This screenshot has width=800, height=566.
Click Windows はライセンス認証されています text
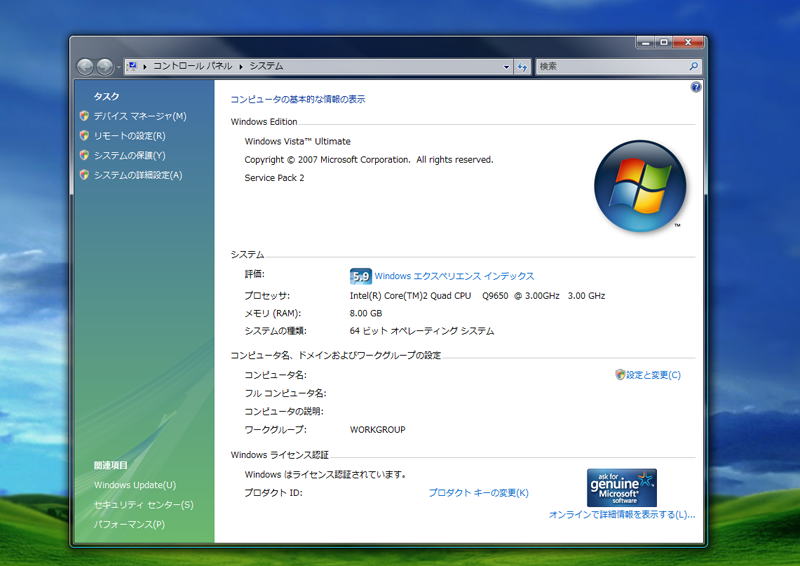point(326,475)
